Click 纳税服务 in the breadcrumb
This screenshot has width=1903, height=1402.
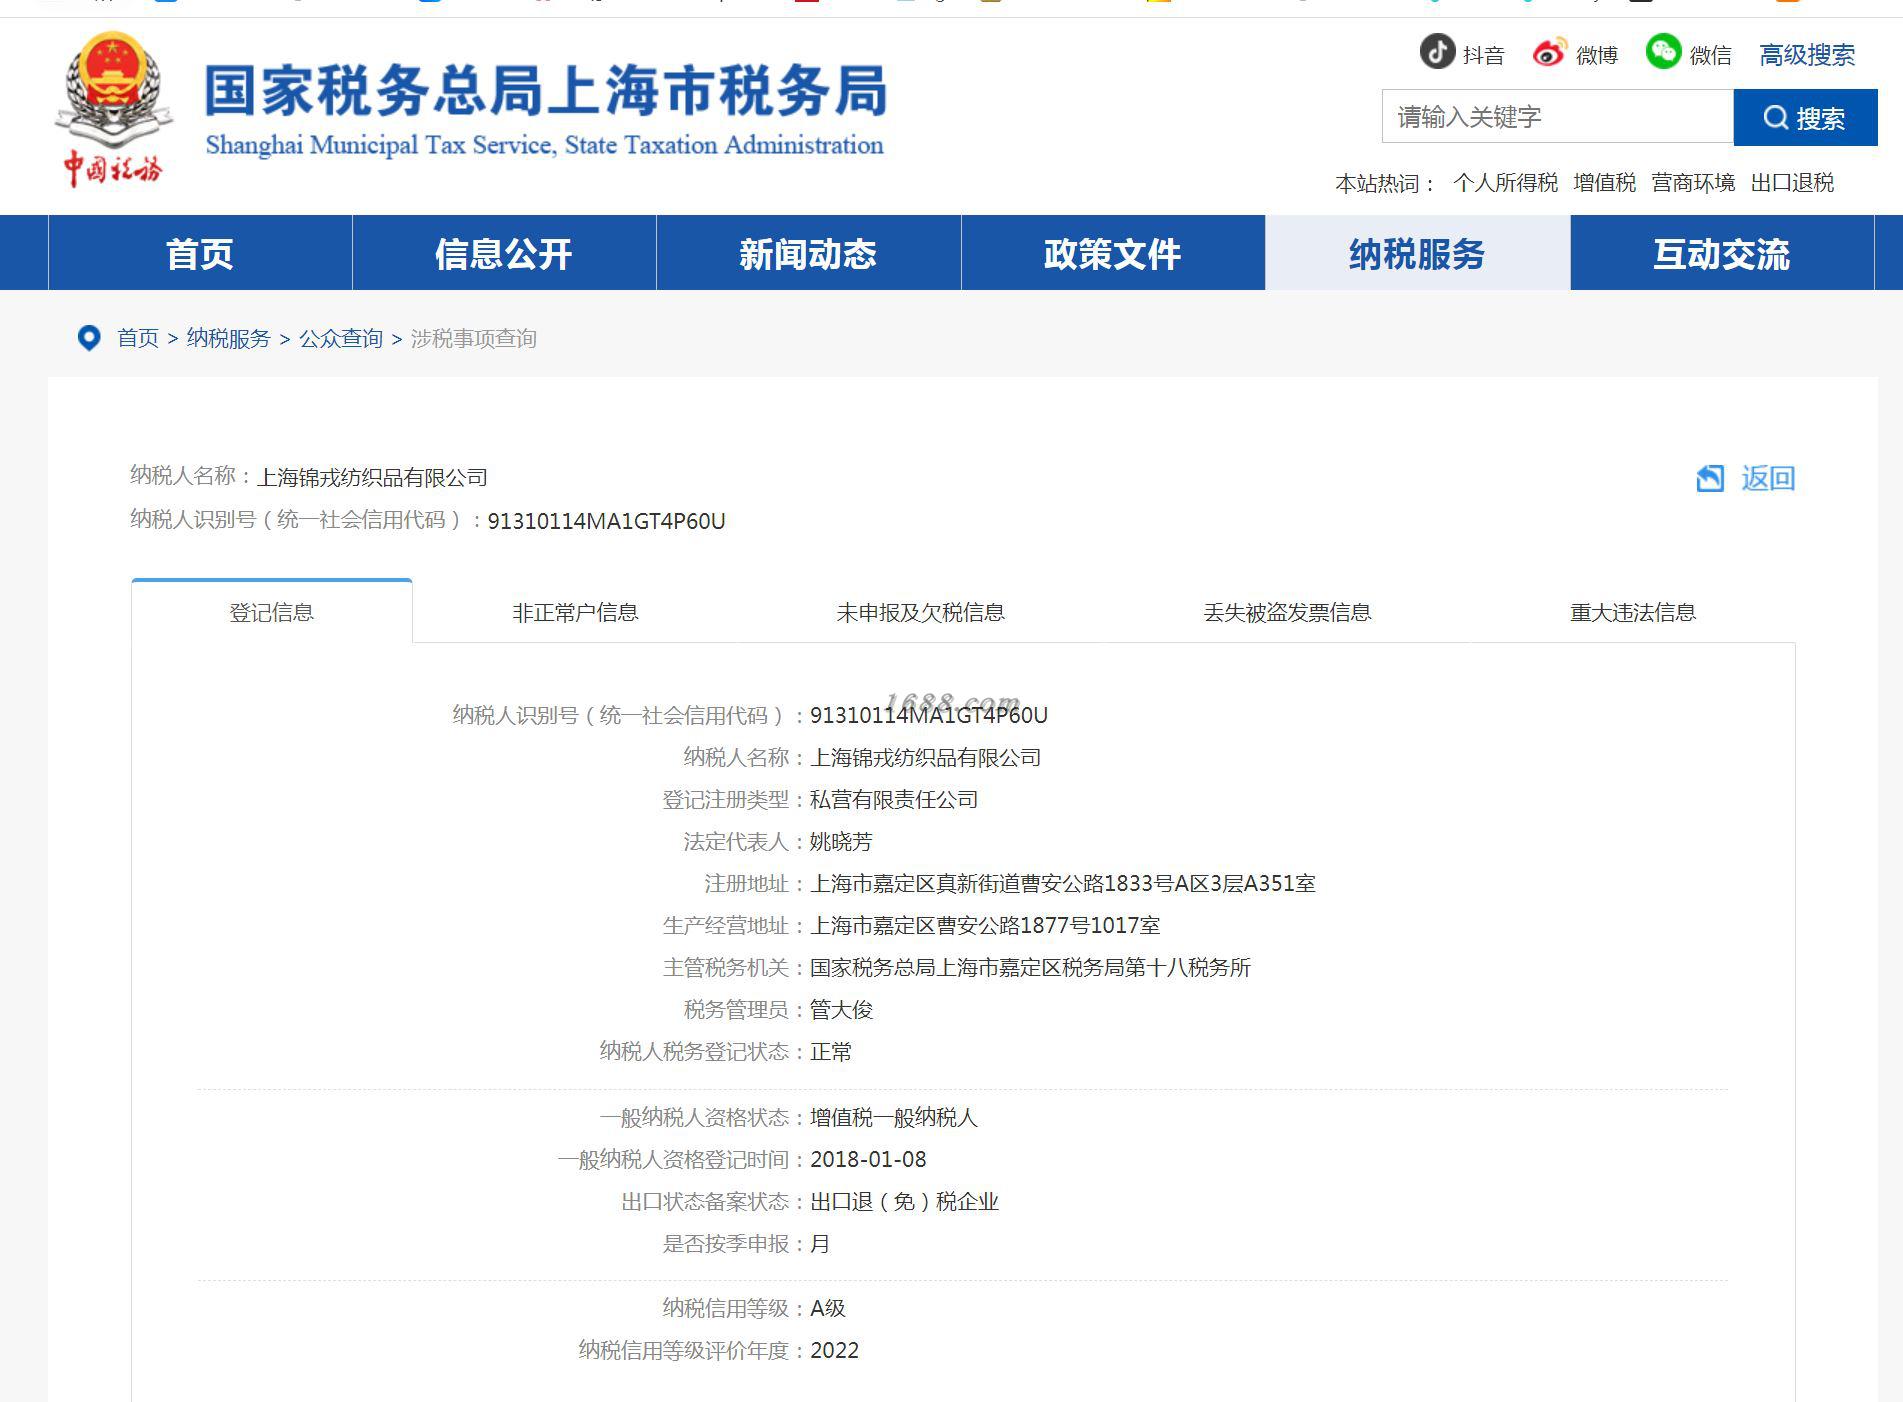(x=229, y=339)
